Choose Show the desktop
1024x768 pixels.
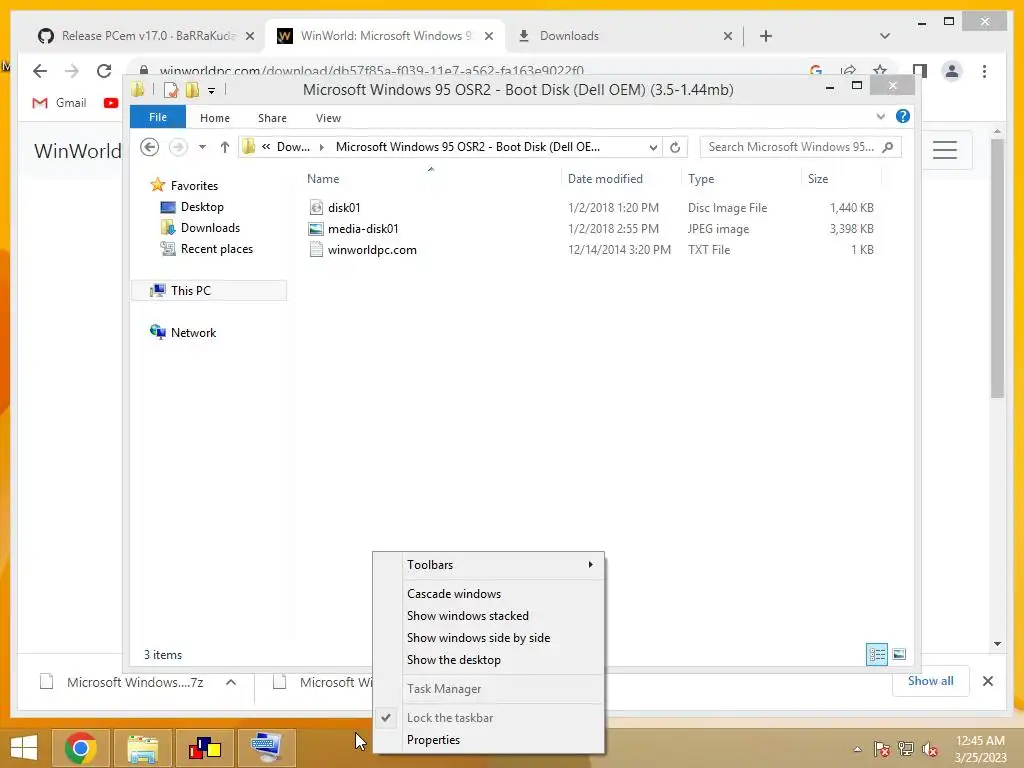pyautogui.click(x=488, y=660)
